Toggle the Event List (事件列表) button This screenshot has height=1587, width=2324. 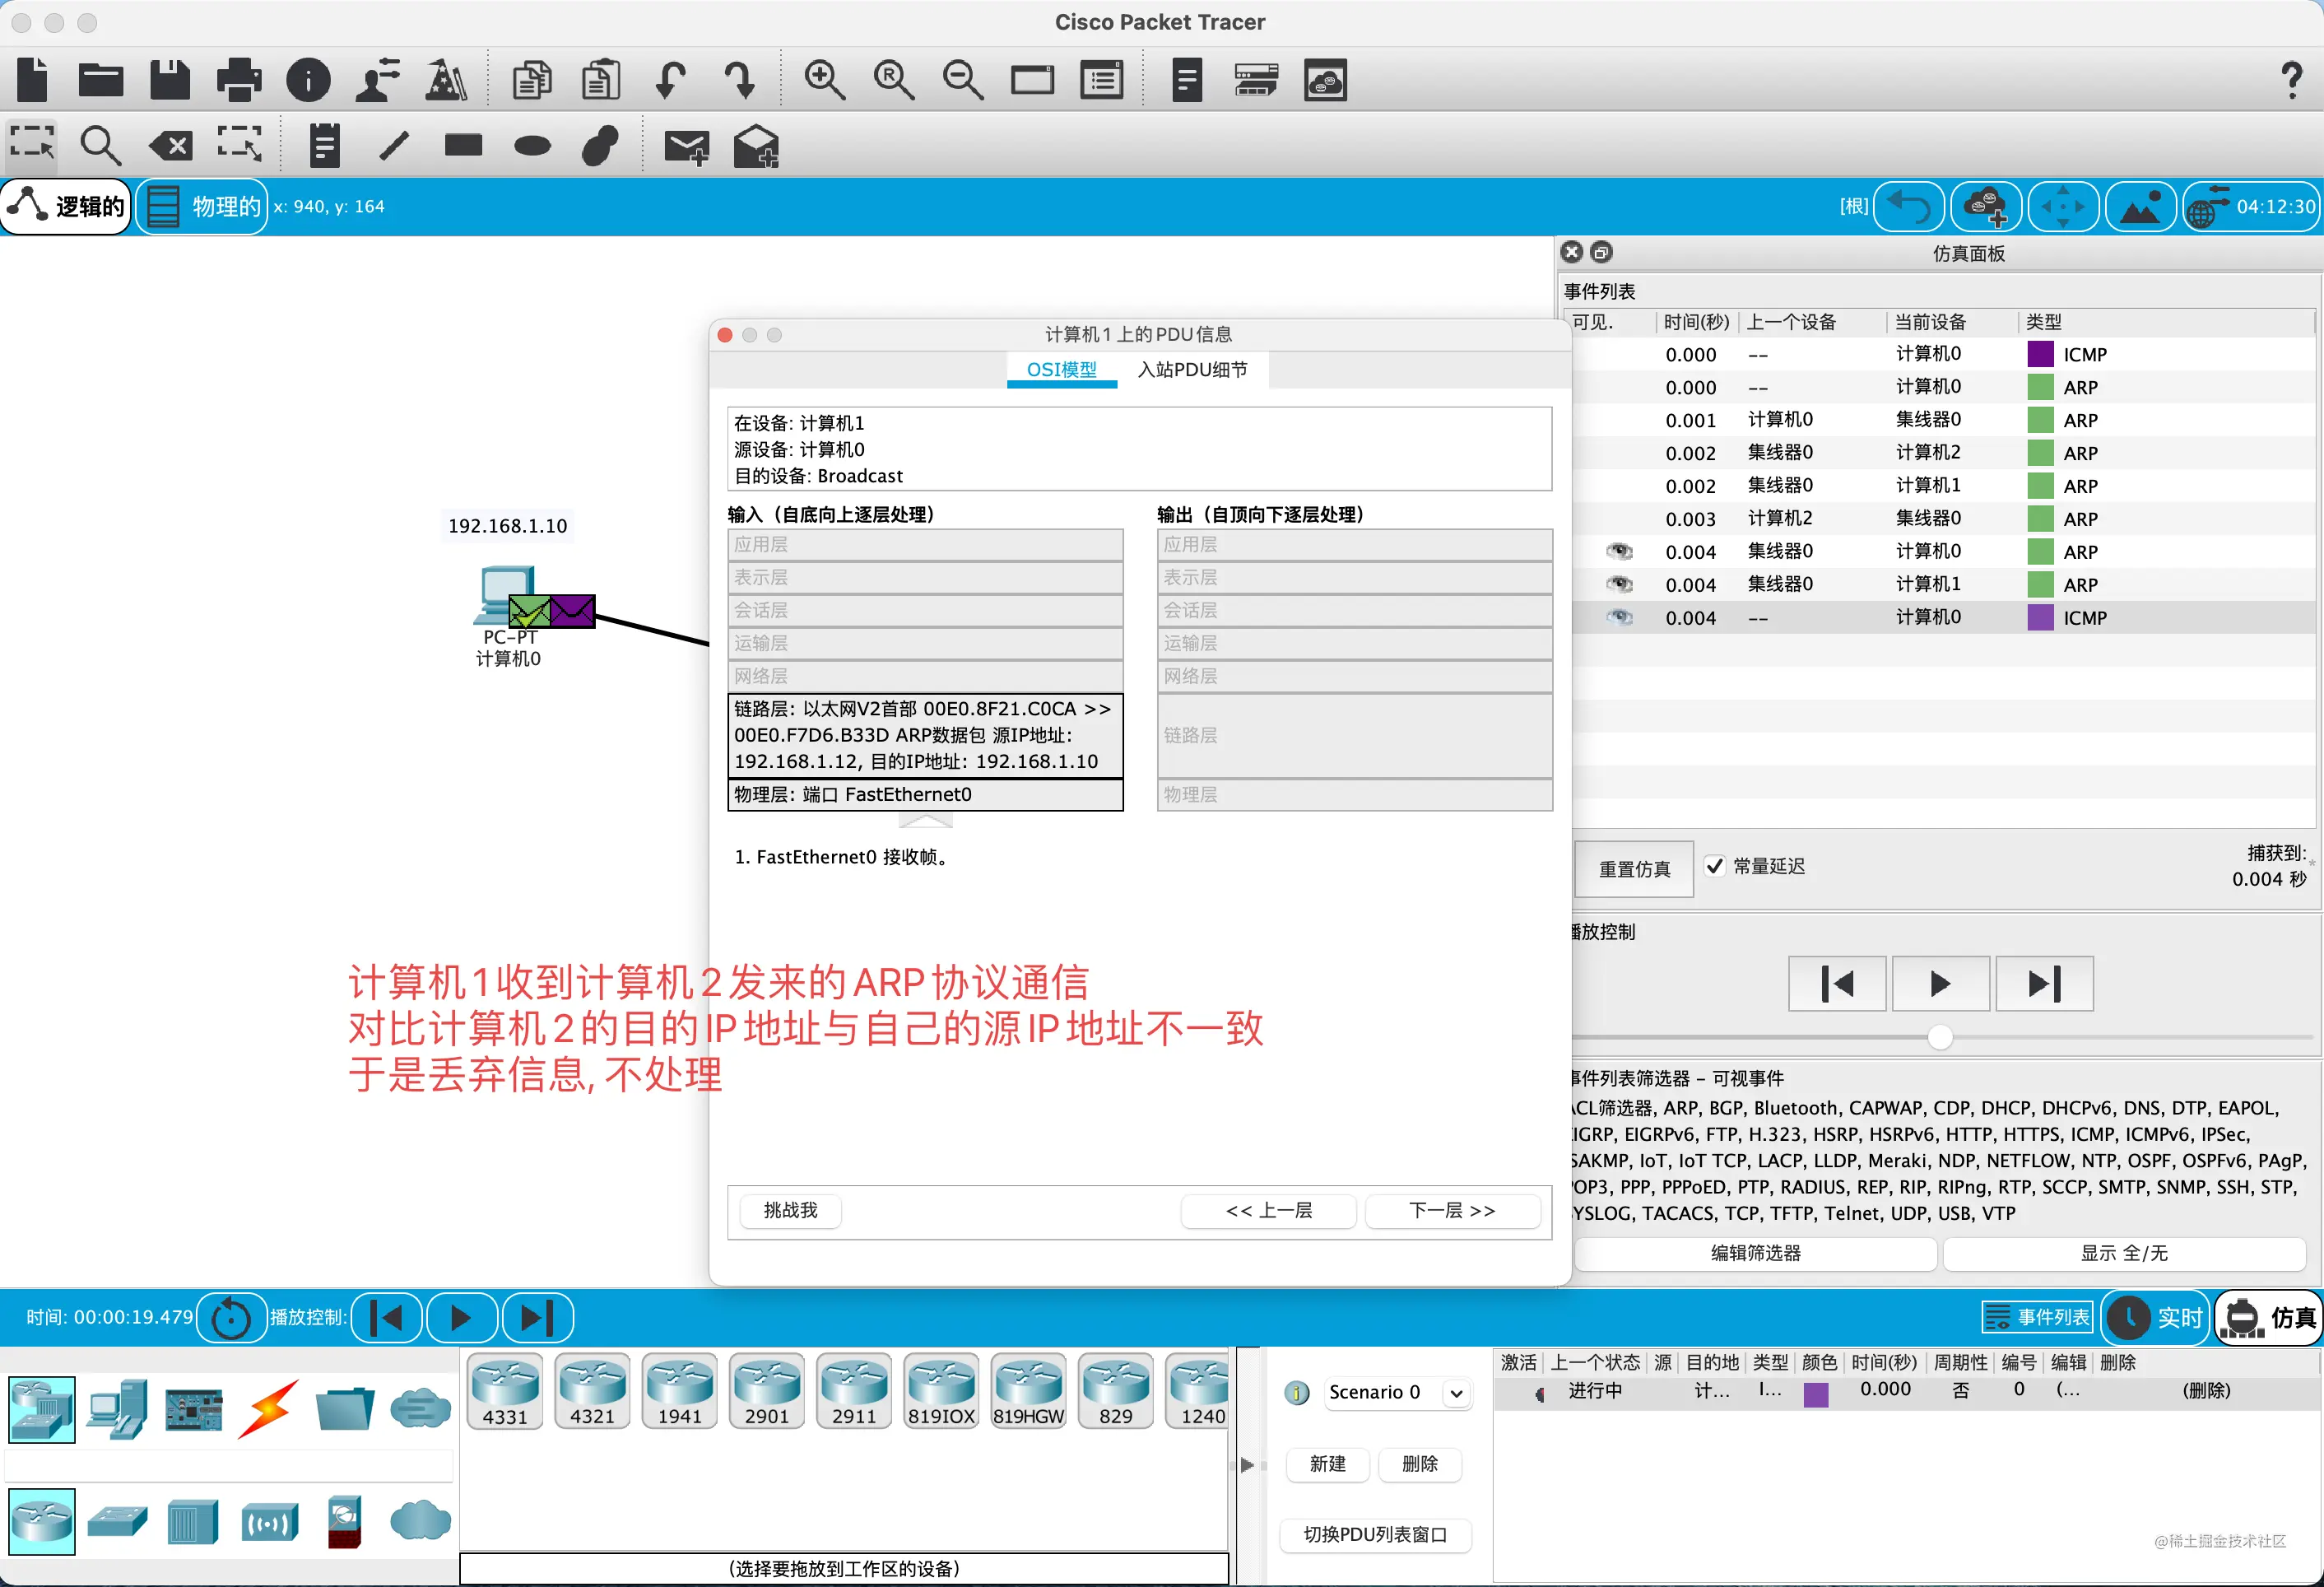point(2037,1318)
